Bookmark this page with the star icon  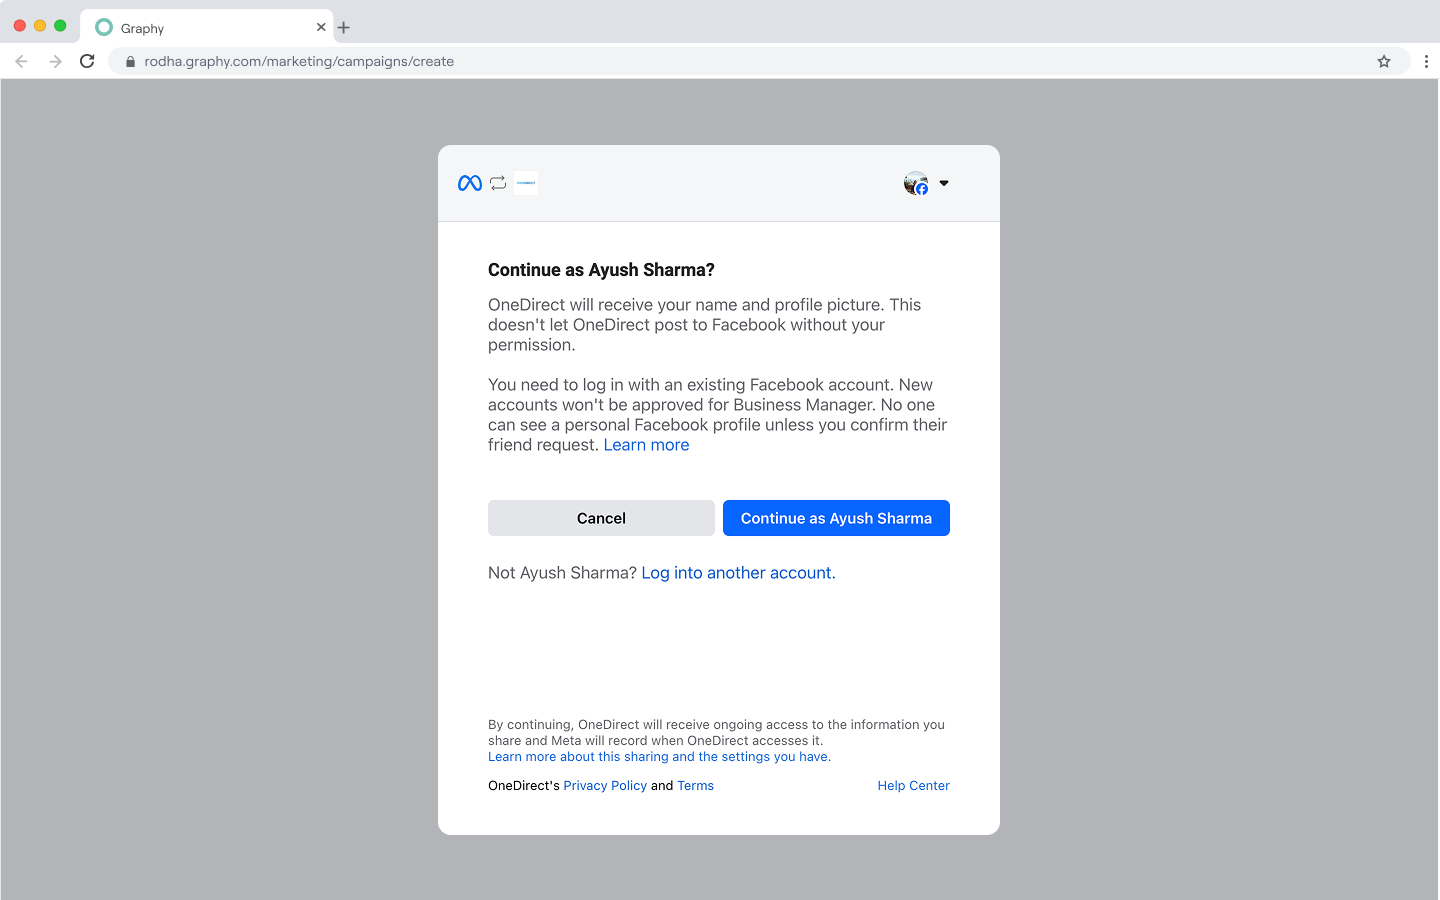(x=1384, y=61)
